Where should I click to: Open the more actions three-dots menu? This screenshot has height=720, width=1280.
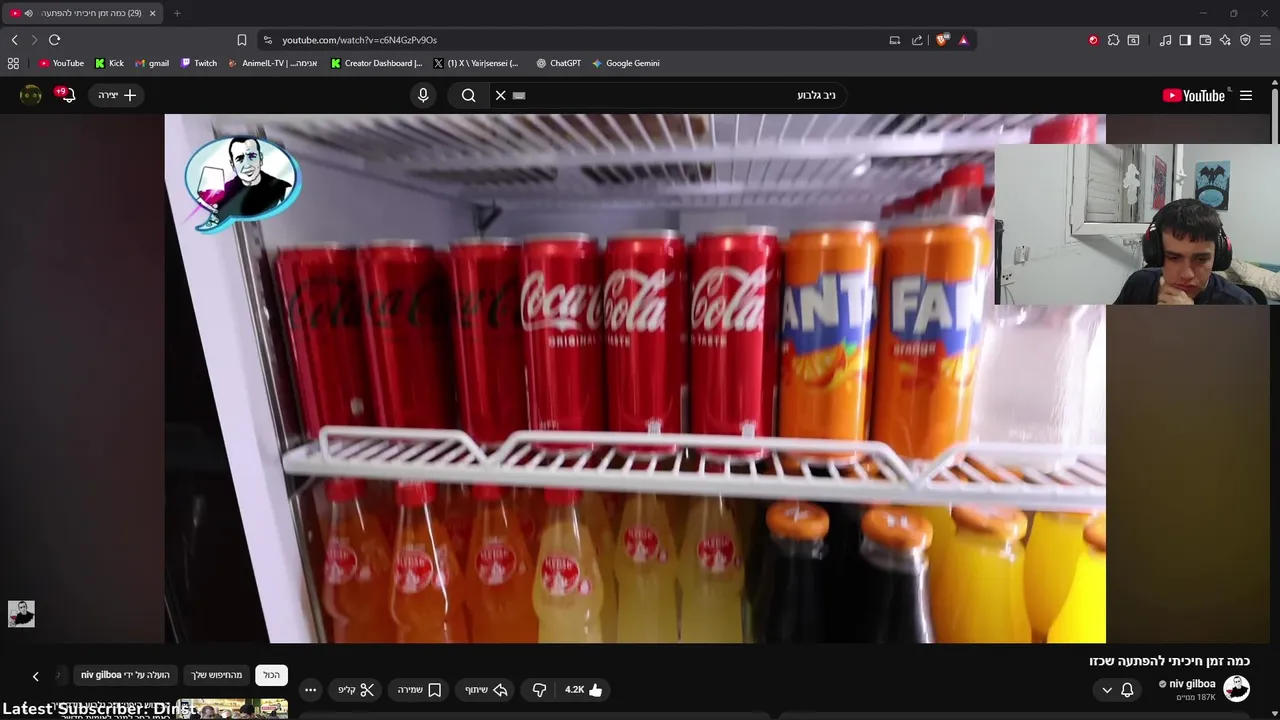pyautogui.click(x=310, y=690)
